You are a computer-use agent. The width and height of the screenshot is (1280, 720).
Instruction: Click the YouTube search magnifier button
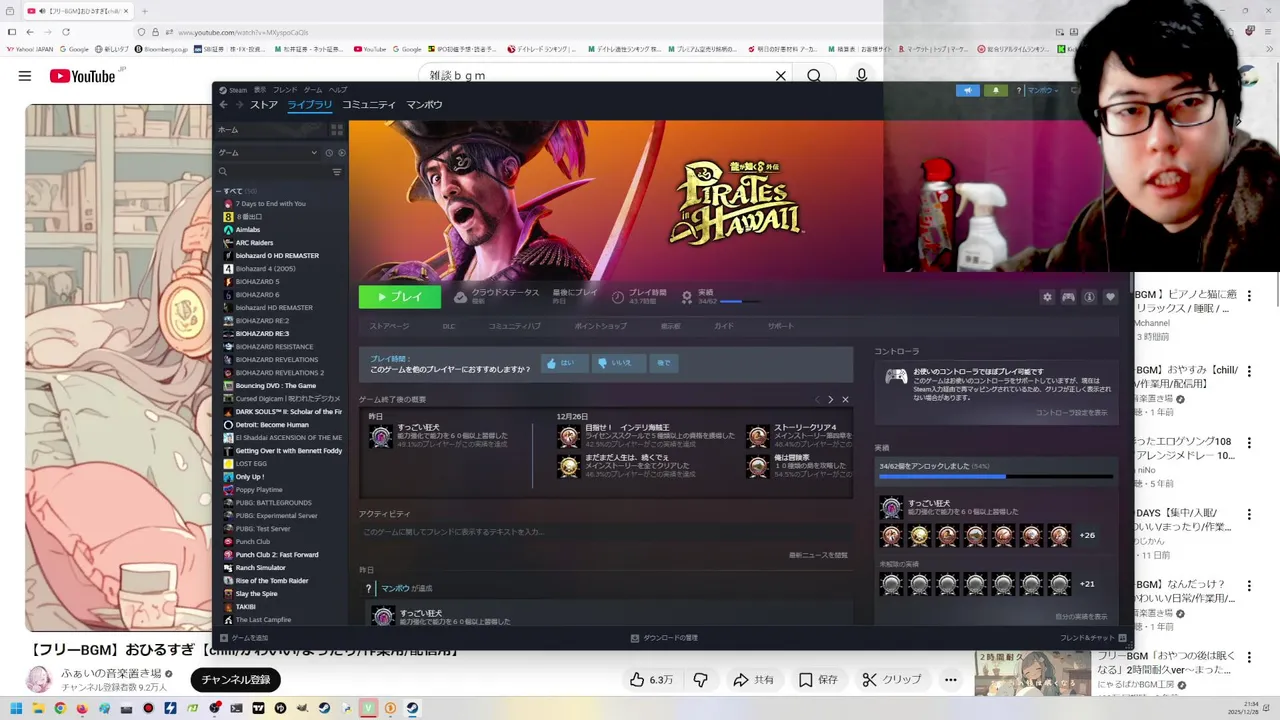814,76
